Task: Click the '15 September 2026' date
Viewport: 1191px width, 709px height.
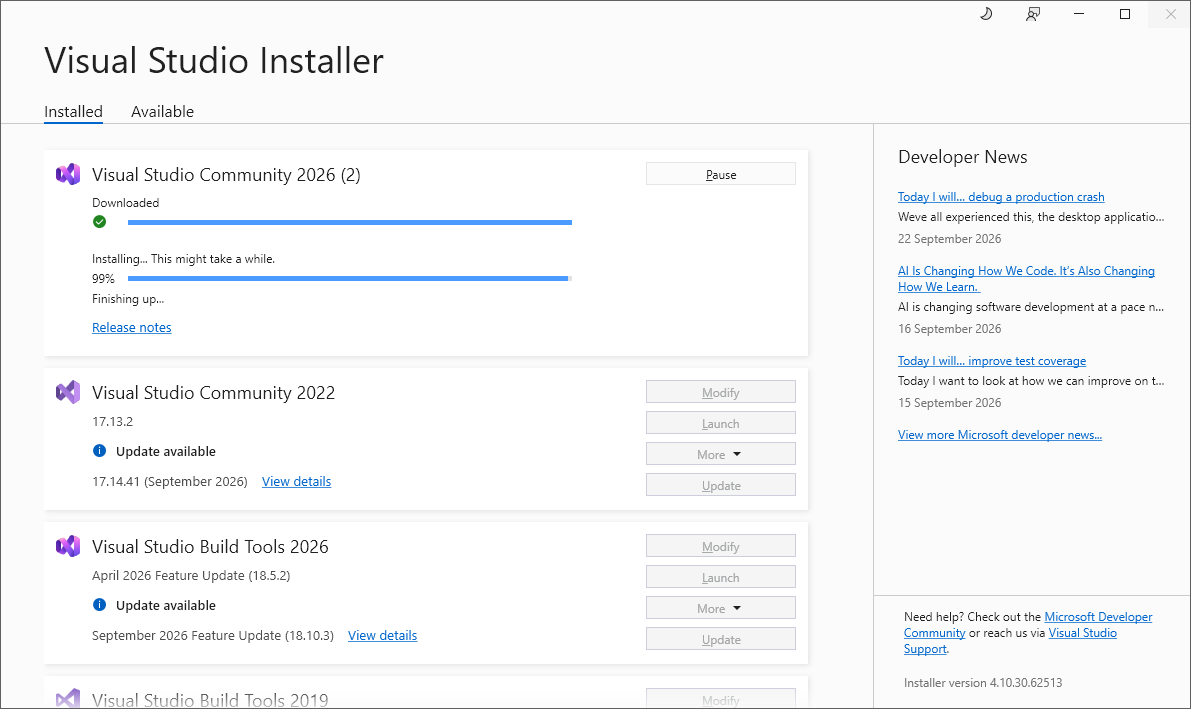Action: click(949, 403)
